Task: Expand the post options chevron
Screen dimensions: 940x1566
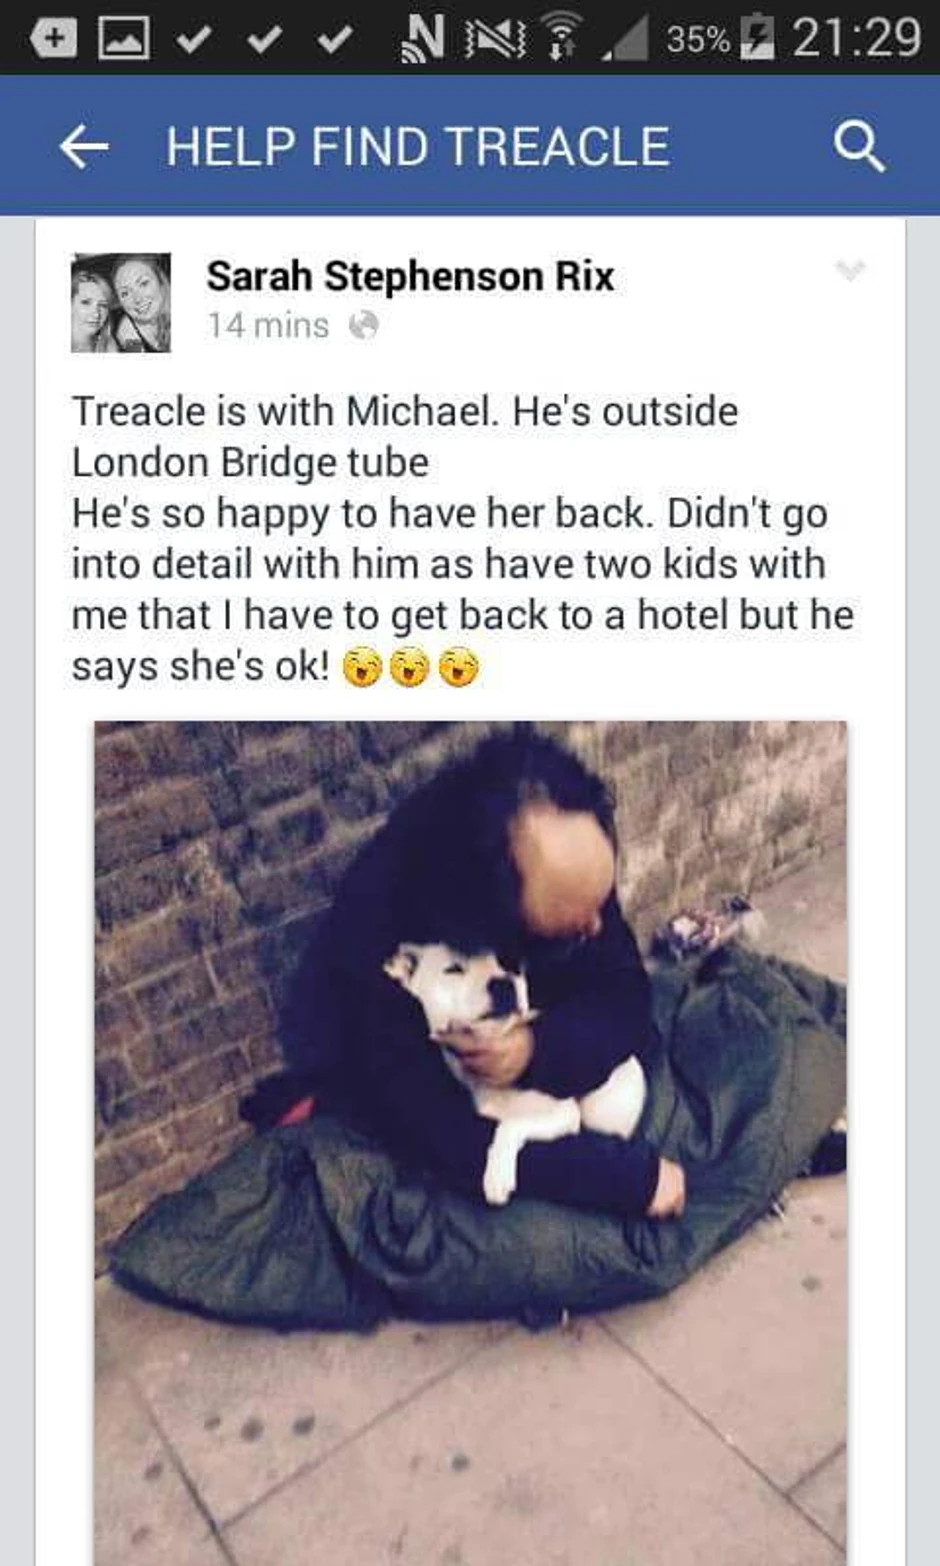Action: click(849, 270)
